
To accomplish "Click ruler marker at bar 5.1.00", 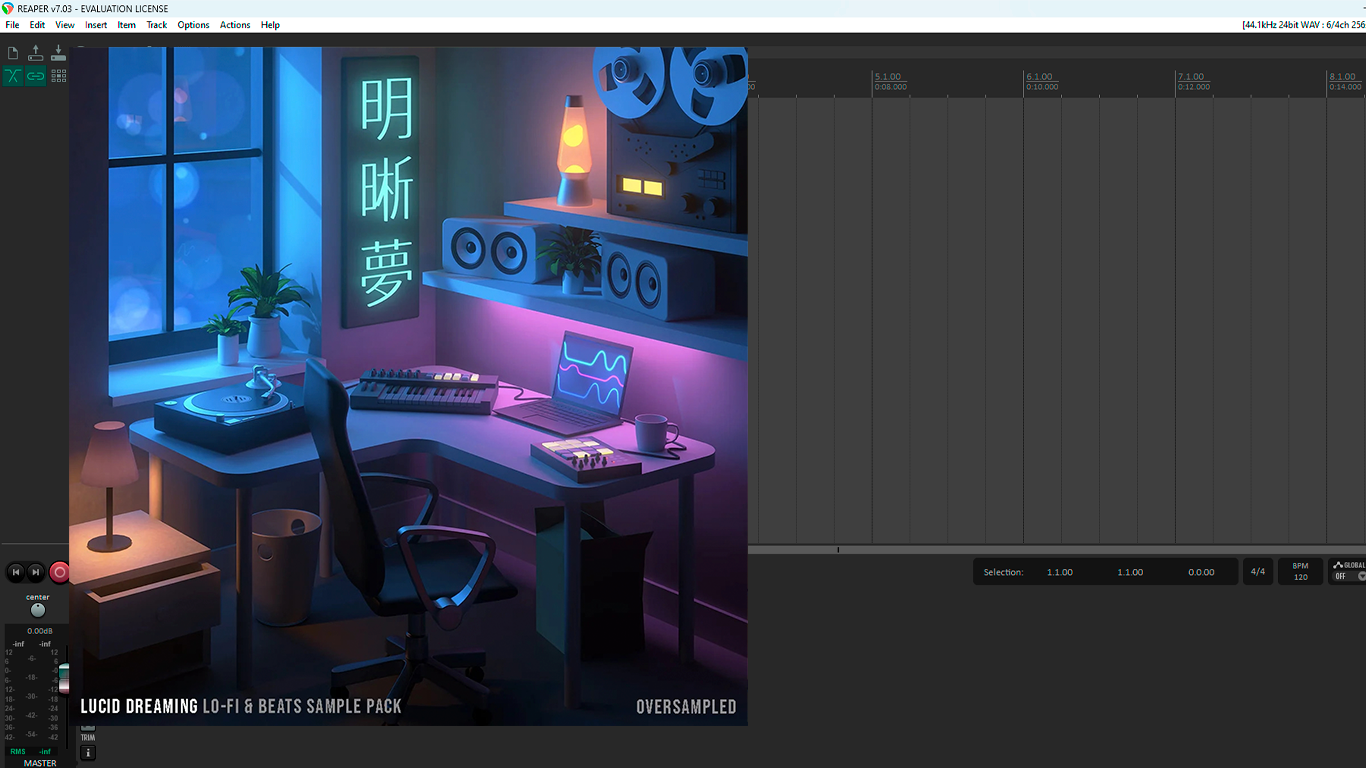I will tap(888, 77).
